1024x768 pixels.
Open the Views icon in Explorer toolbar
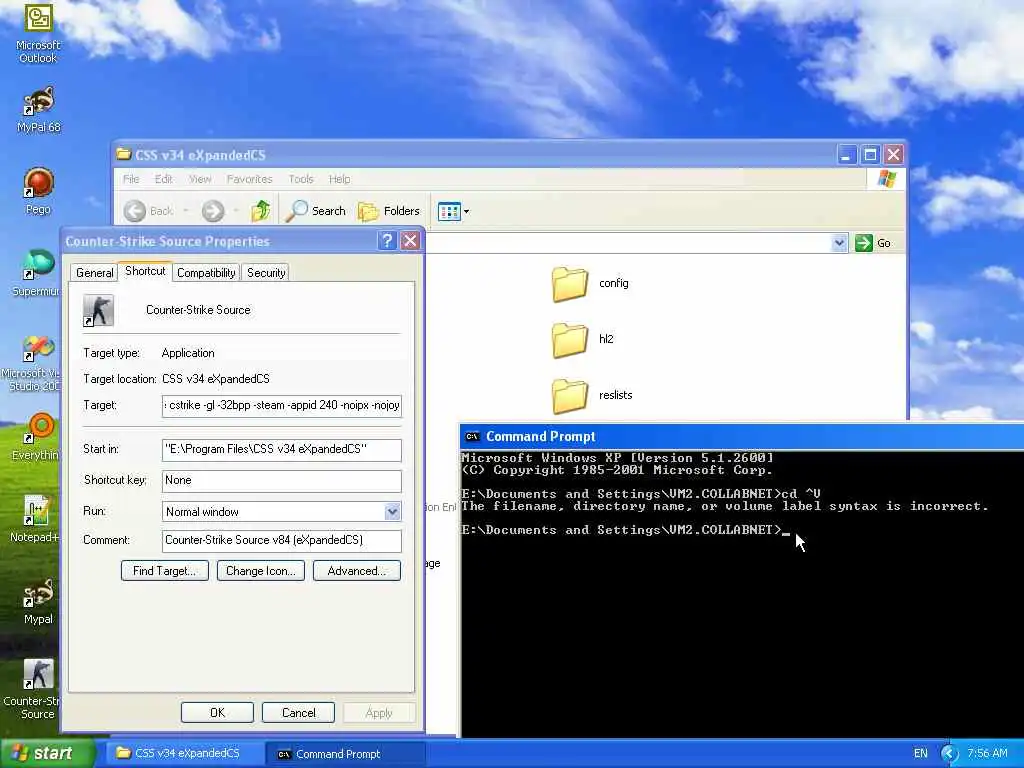[449, 211]
